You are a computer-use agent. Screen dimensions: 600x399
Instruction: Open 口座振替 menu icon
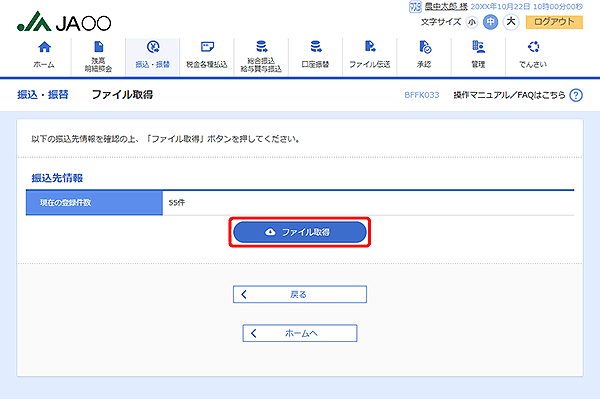[x=316, y=46]
